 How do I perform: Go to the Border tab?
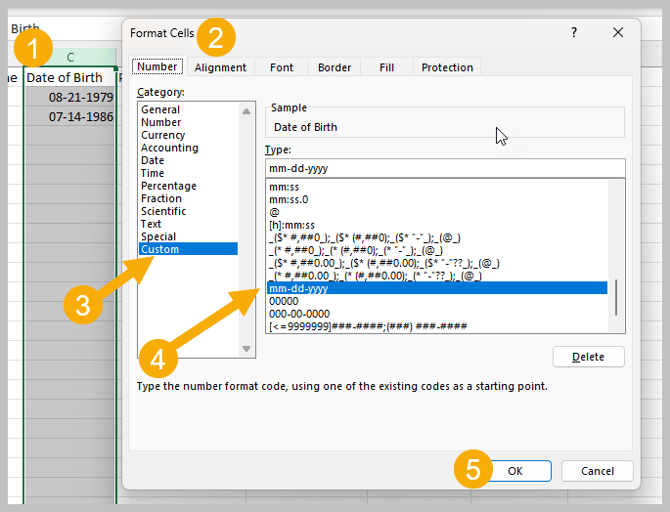(x=335, y=68)
